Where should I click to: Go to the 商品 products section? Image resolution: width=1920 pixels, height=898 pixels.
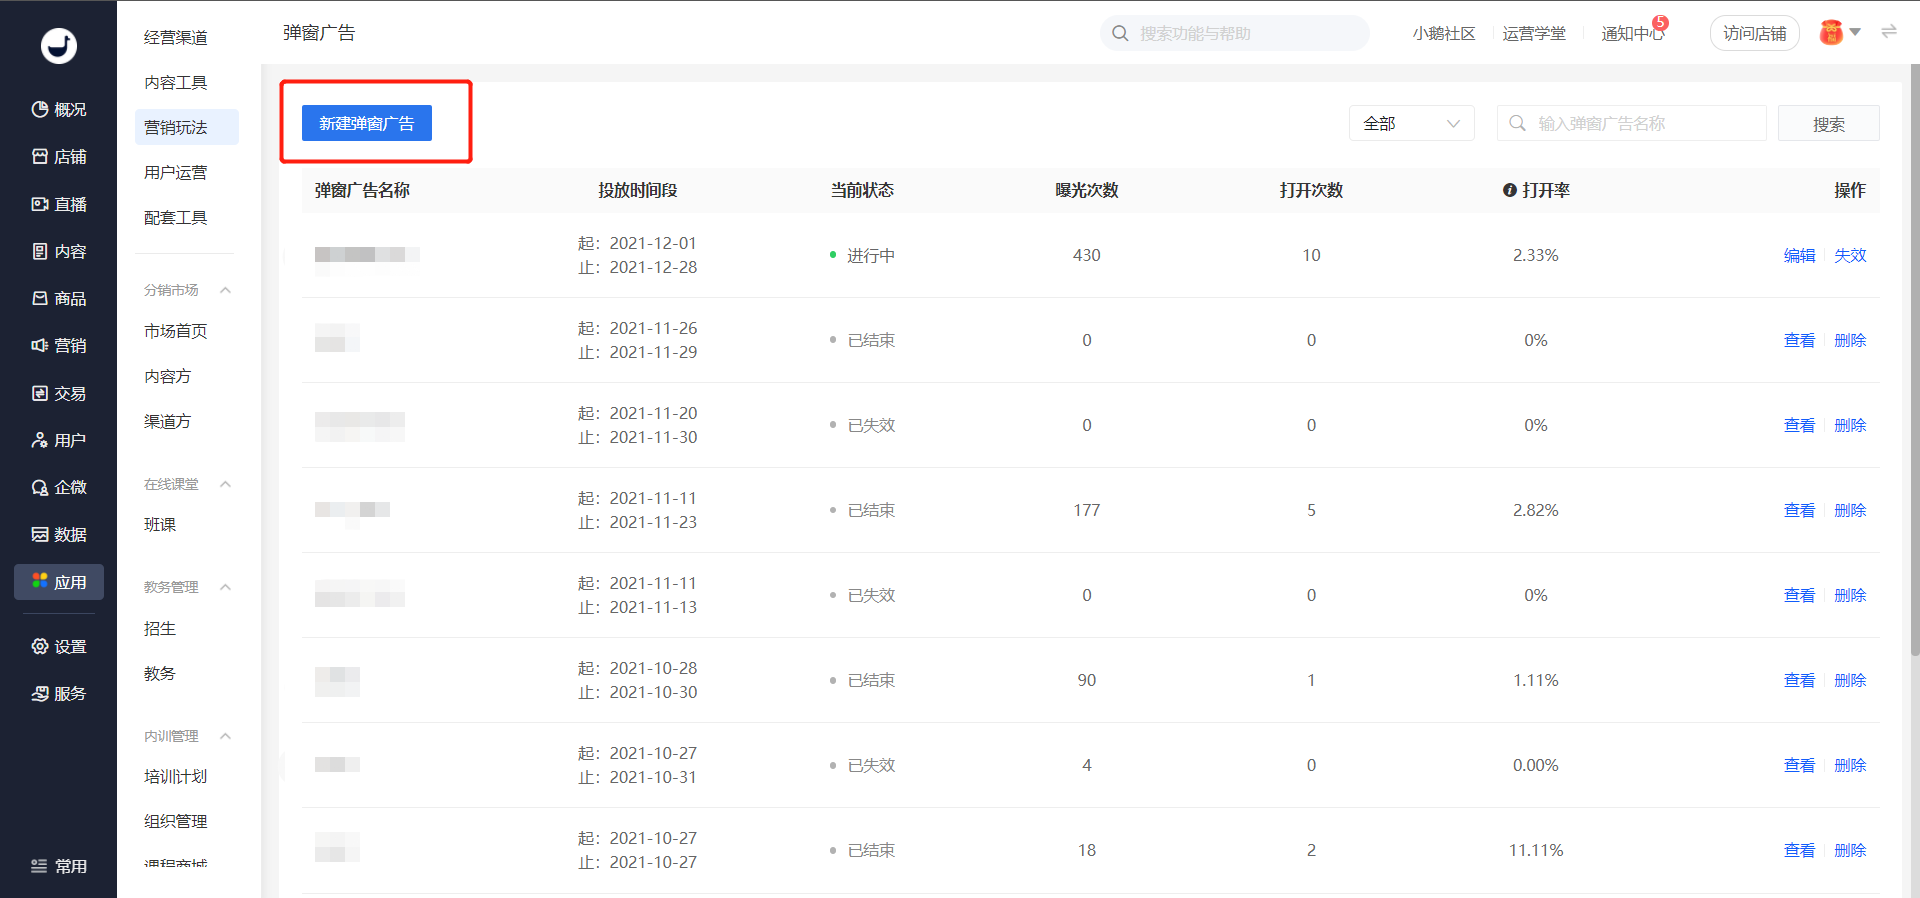point(58,298)
